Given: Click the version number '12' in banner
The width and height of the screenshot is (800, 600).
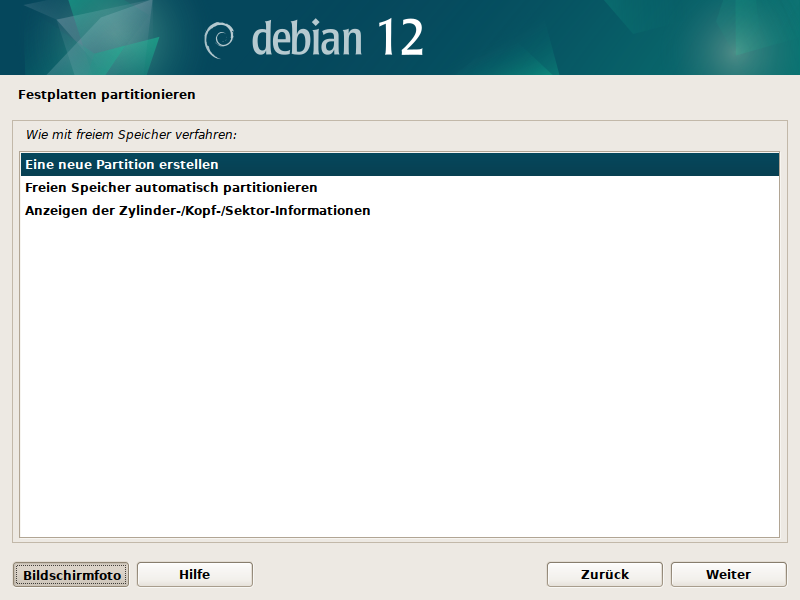Looking at the screenshot, I should coord(401,39).
